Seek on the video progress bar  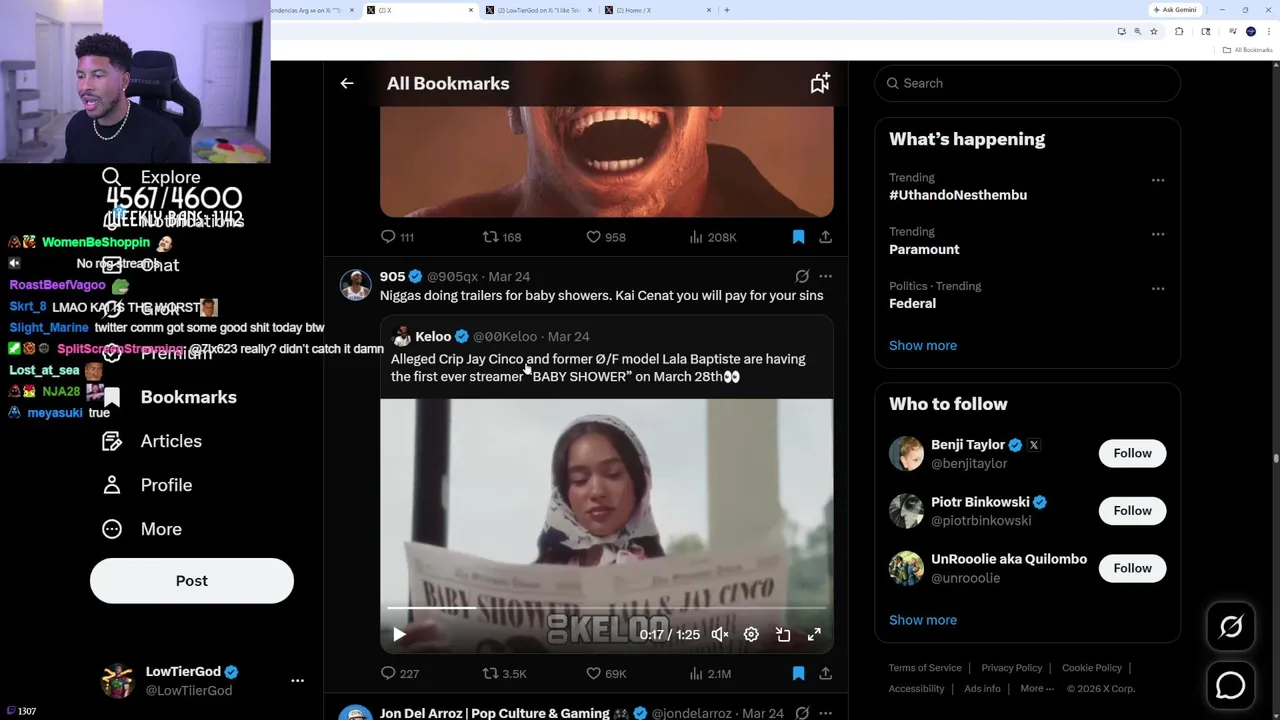pos(606,608)
